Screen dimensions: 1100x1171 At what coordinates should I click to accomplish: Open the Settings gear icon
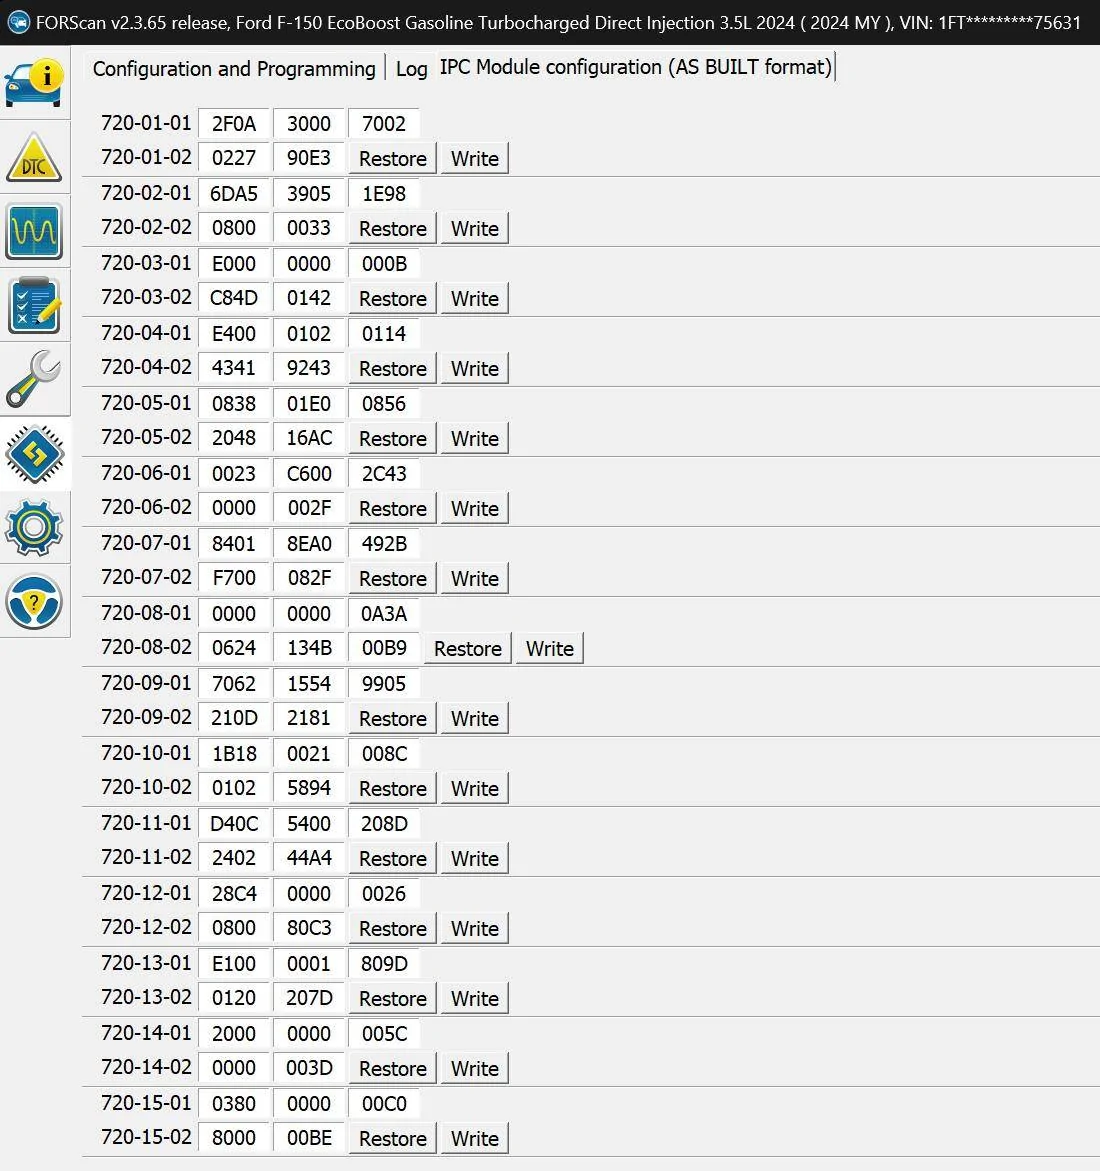34,528
